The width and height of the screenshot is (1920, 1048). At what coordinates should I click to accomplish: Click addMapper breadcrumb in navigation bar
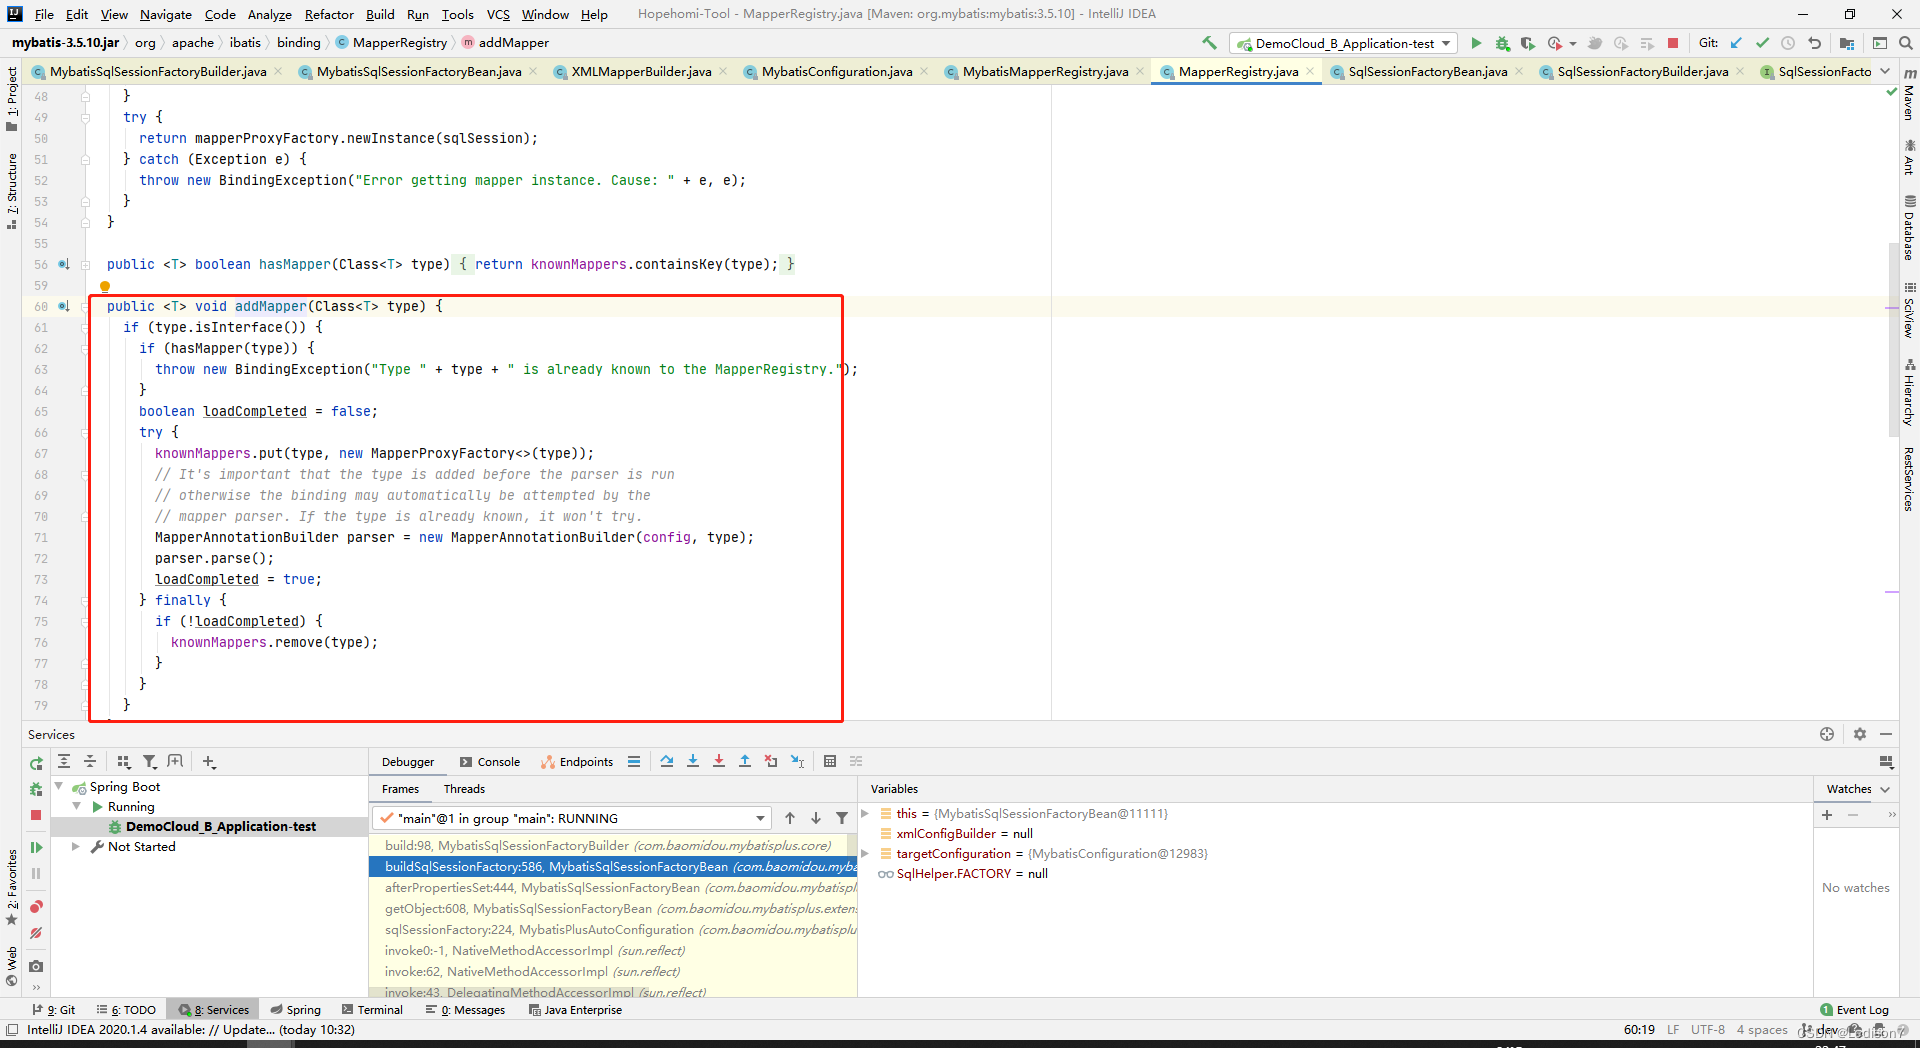tap(505, 43)
